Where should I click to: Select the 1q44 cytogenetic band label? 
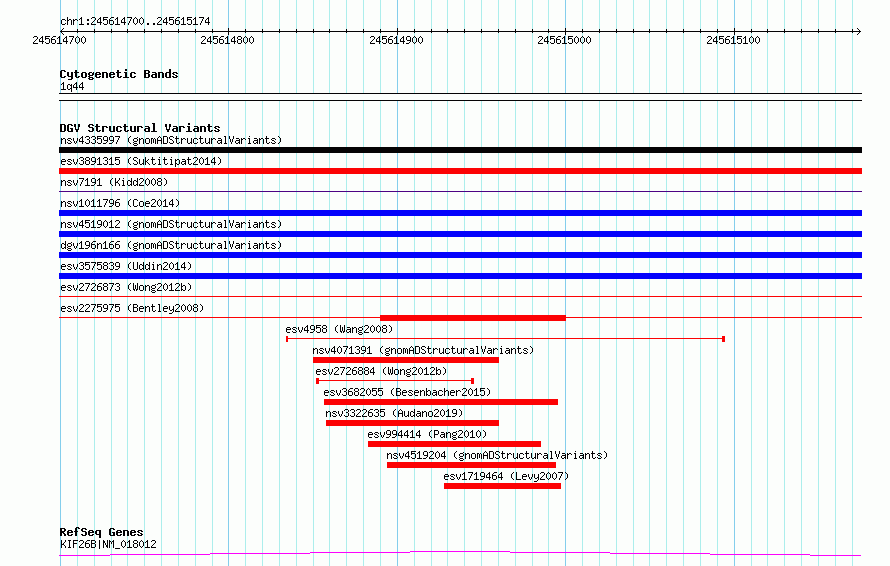[x=72, y=86]
